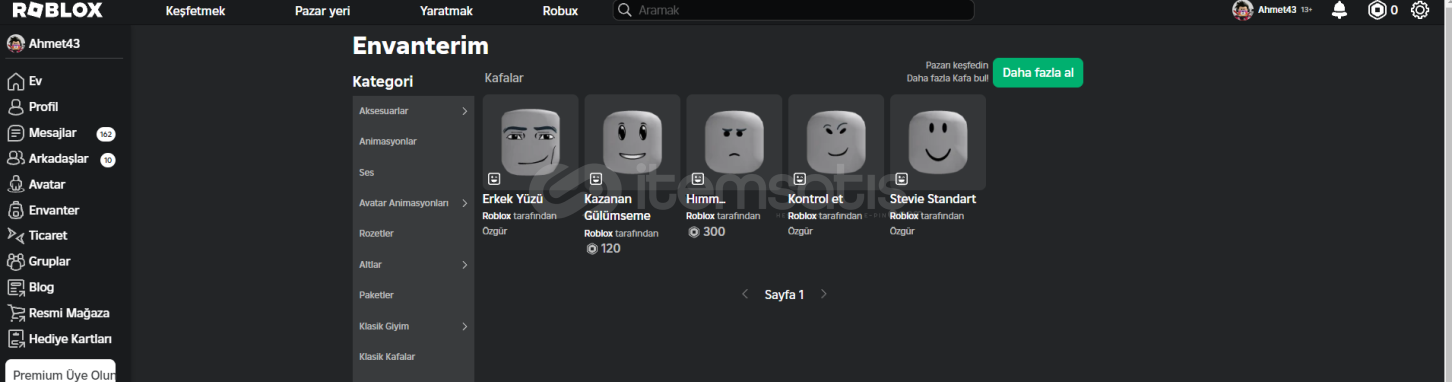
Task: Go to next inventory page arrow
Action: point(824,294)
